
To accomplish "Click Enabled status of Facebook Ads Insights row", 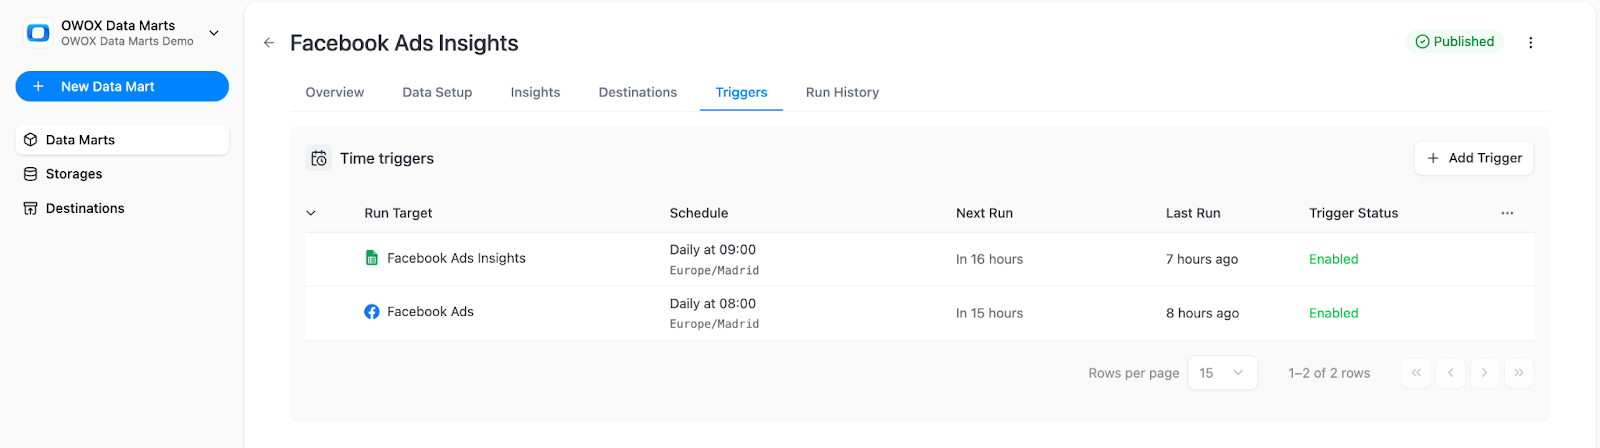I will tap(1334, 259).
